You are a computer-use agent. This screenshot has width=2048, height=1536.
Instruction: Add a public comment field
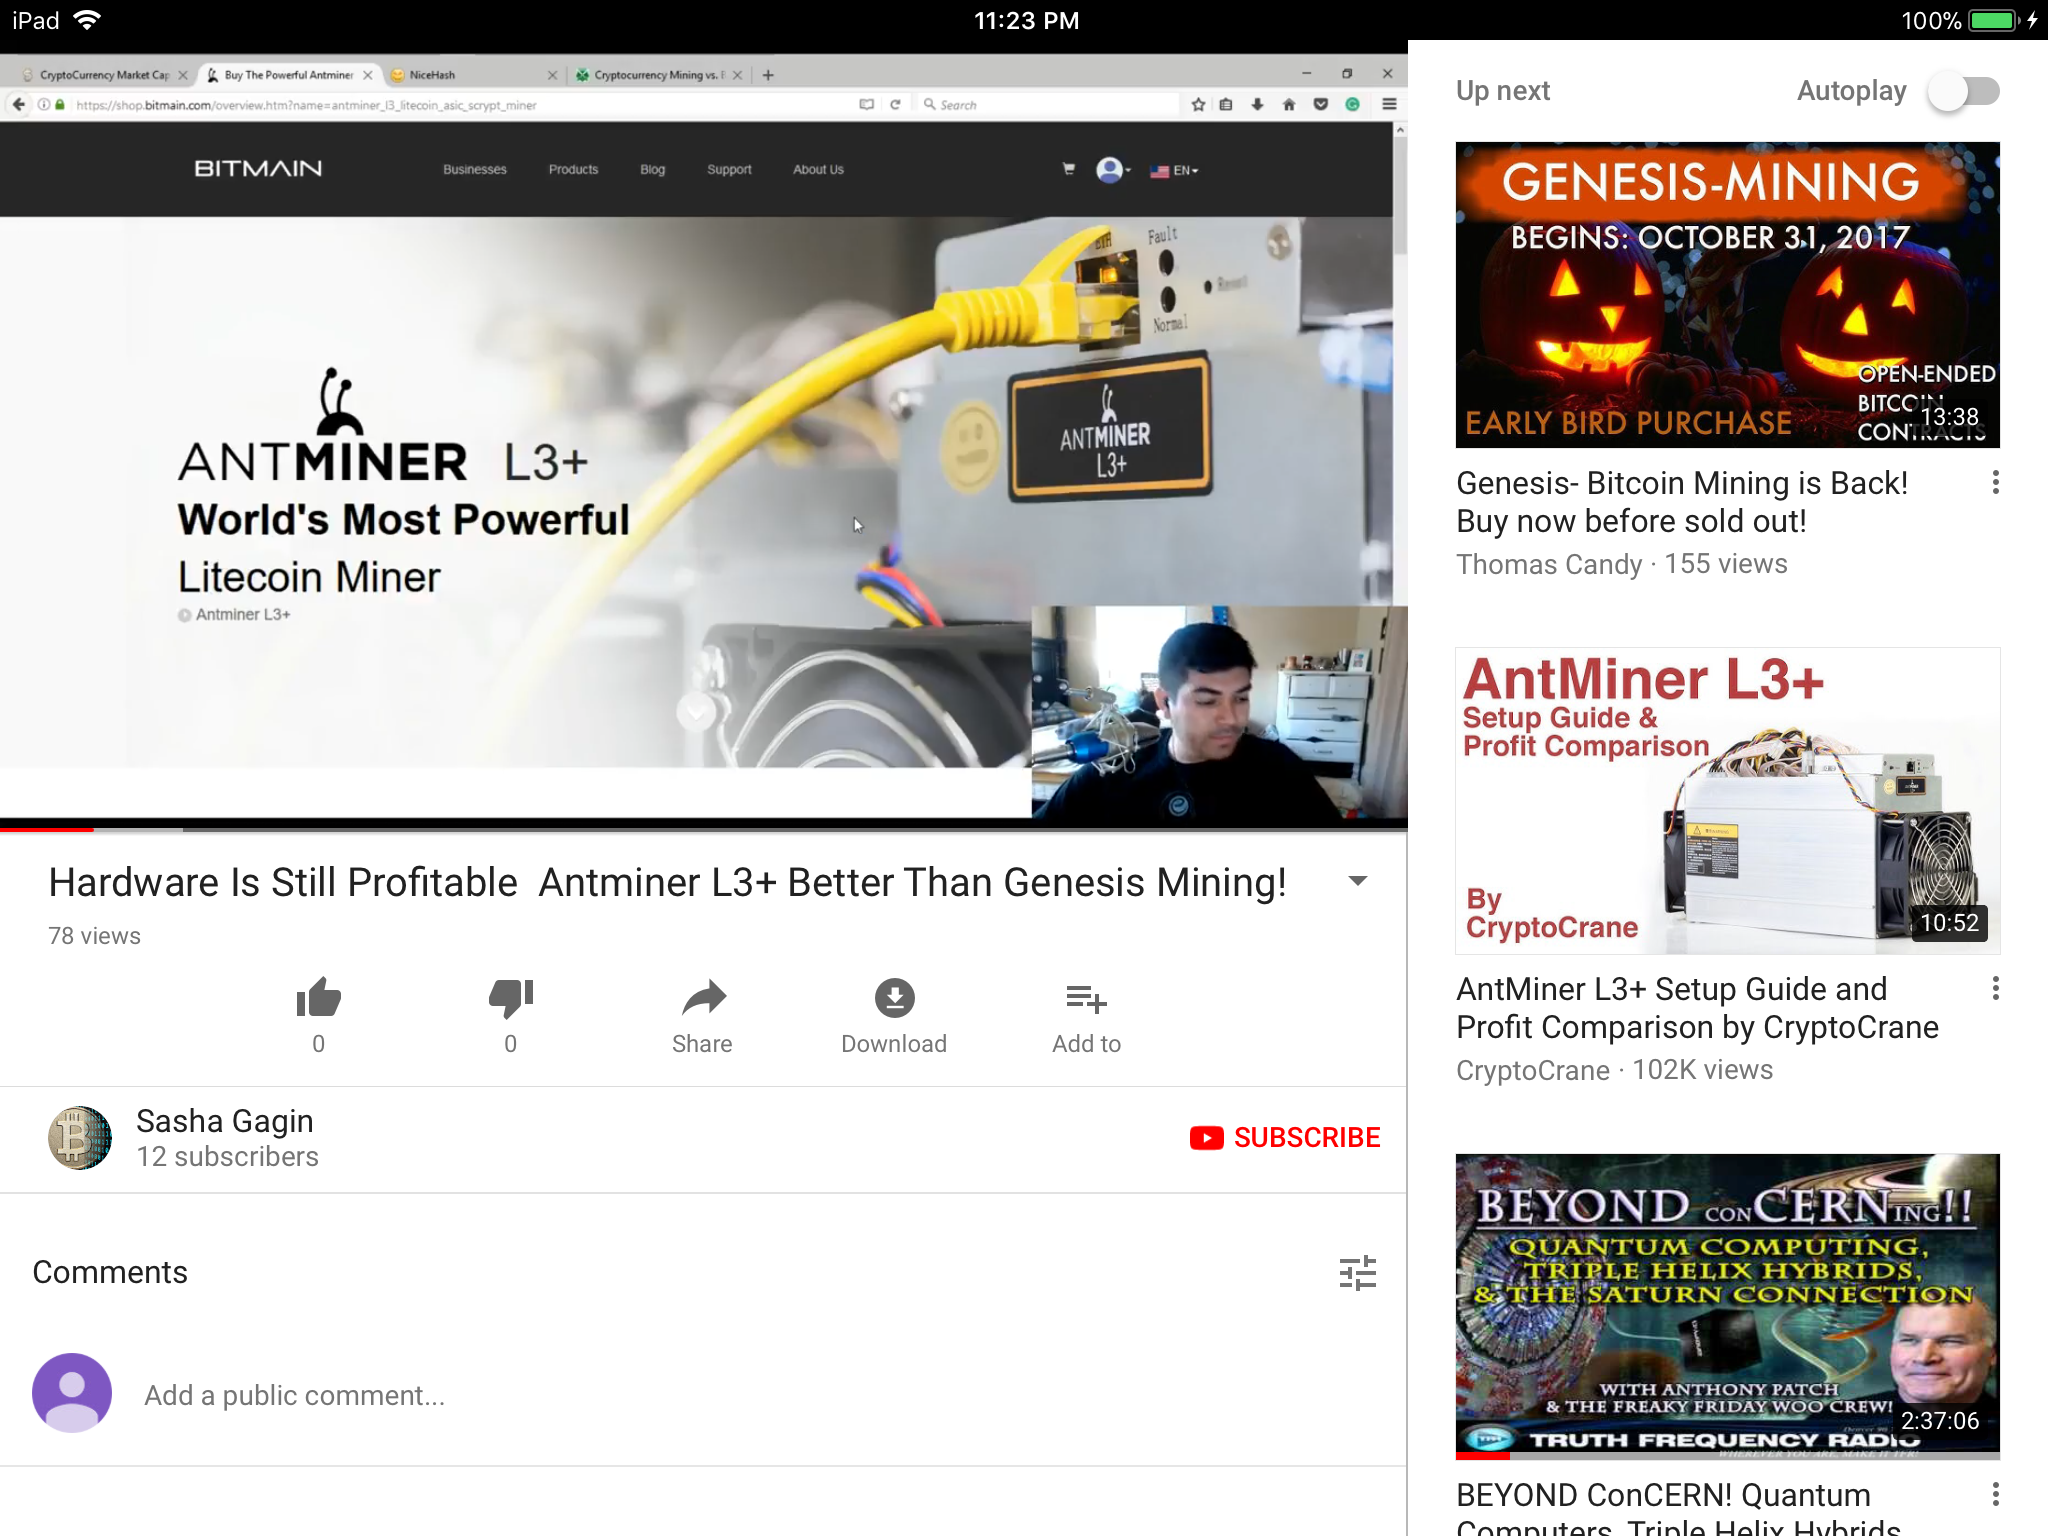295,1395
